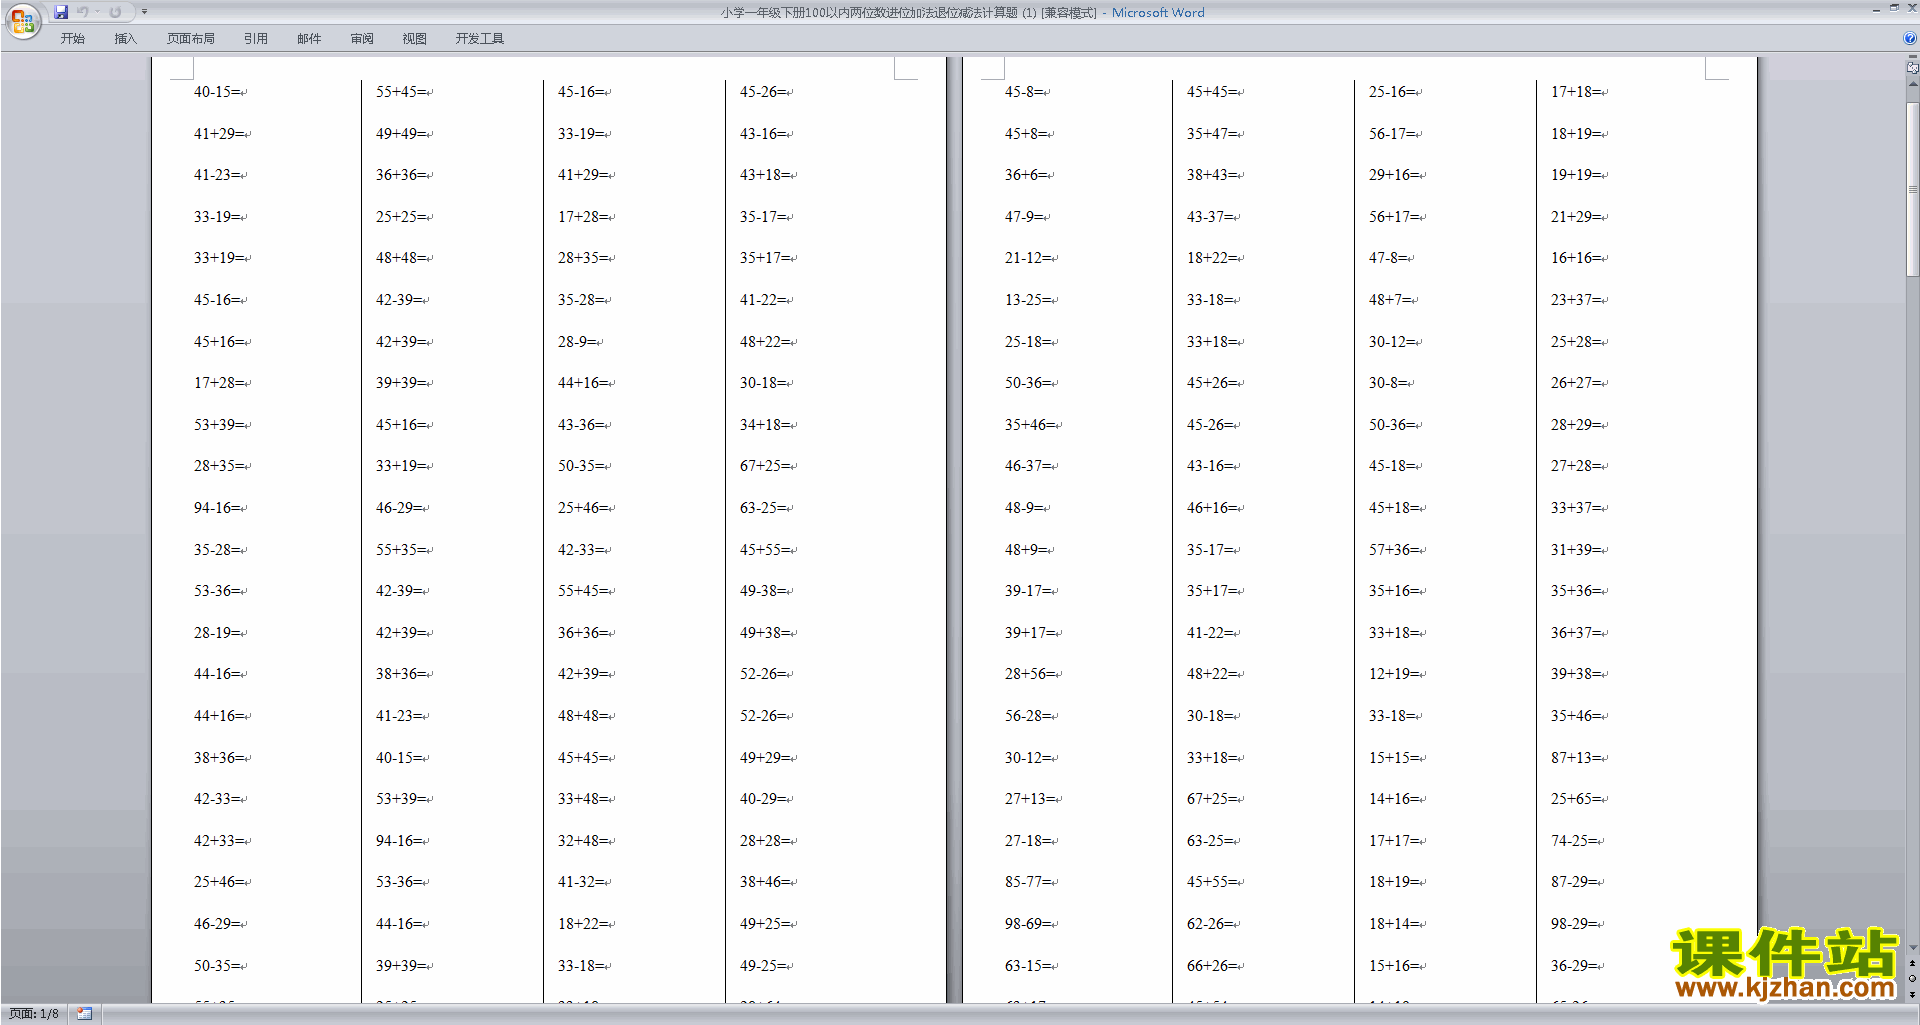The width and height of the screenshot is (1920, 1025).
Task: Click the 'Microsoft Word' title bar text
Action: tap(1158, 13)
